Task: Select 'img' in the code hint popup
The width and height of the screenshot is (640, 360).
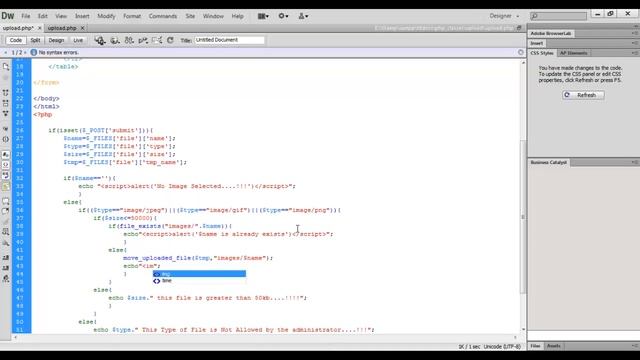Action: 199,274
